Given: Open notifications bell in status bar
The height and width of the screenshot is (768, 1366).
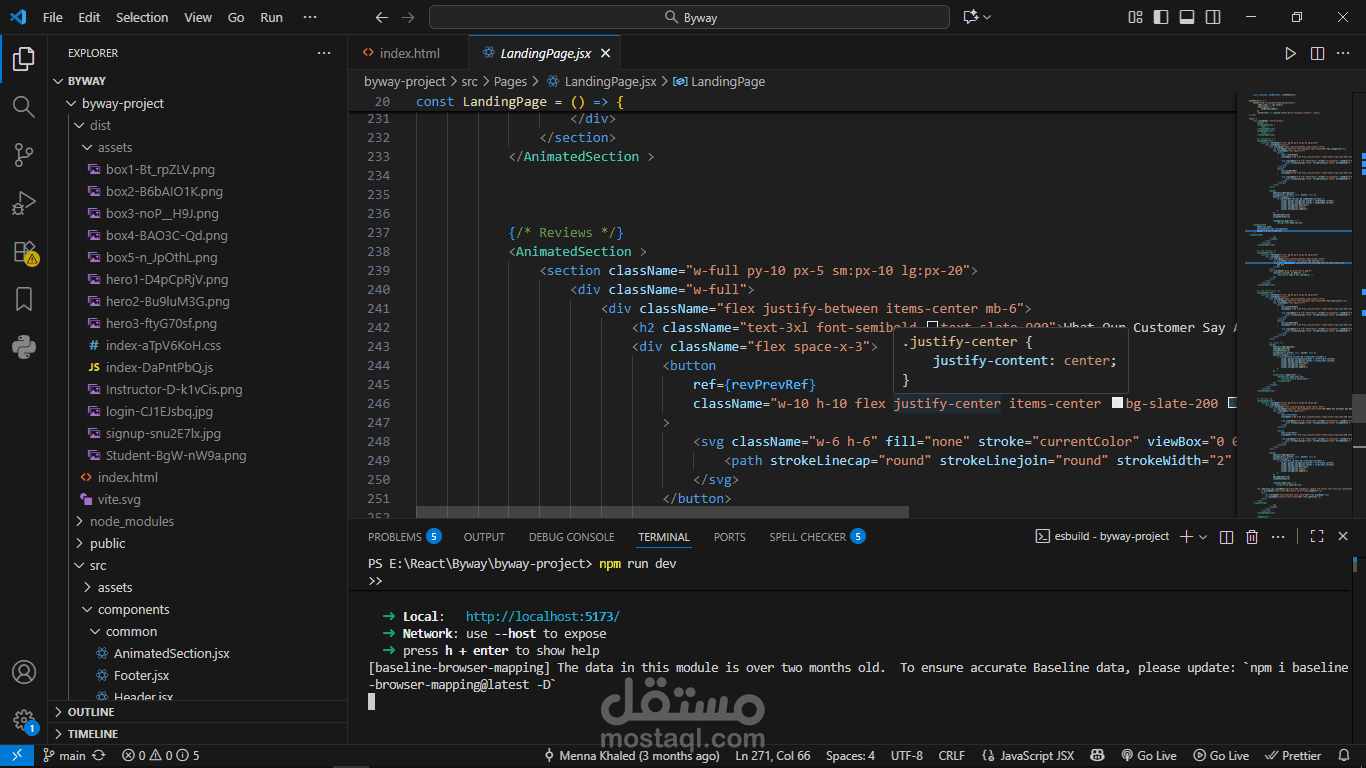Looking at the screenshot, I should click(1344, 756).
